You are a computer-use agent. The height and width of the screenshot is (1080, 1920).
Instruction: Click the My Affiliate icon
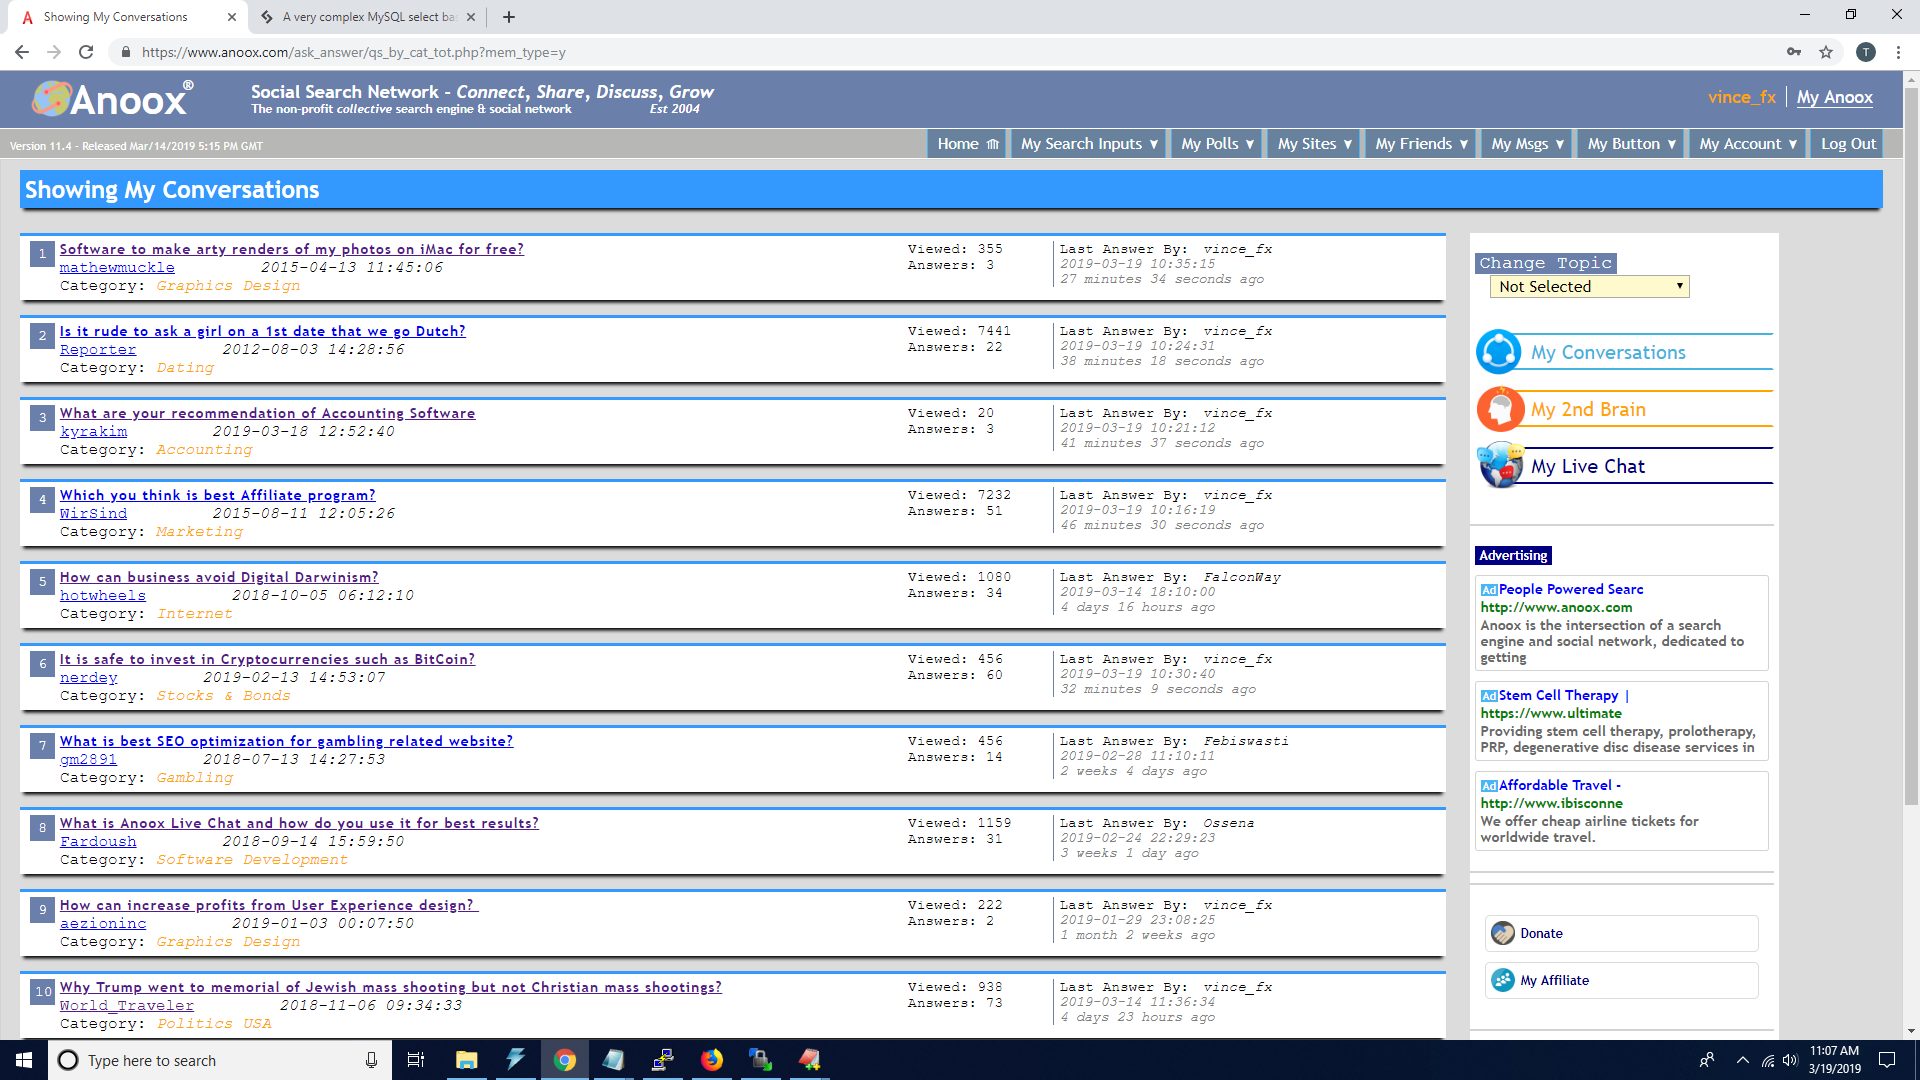[x=1502, y=980]
